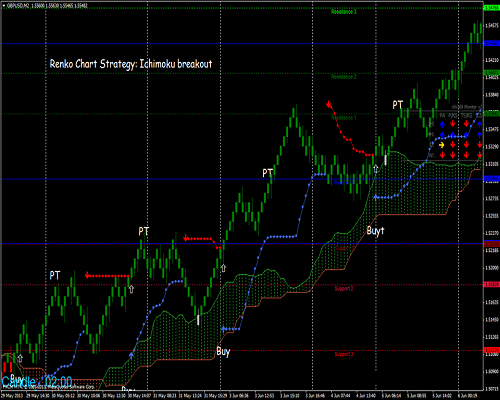Select the blue up arrow directly above the Buy label
The image size is (500, 400).
[224, 330]
